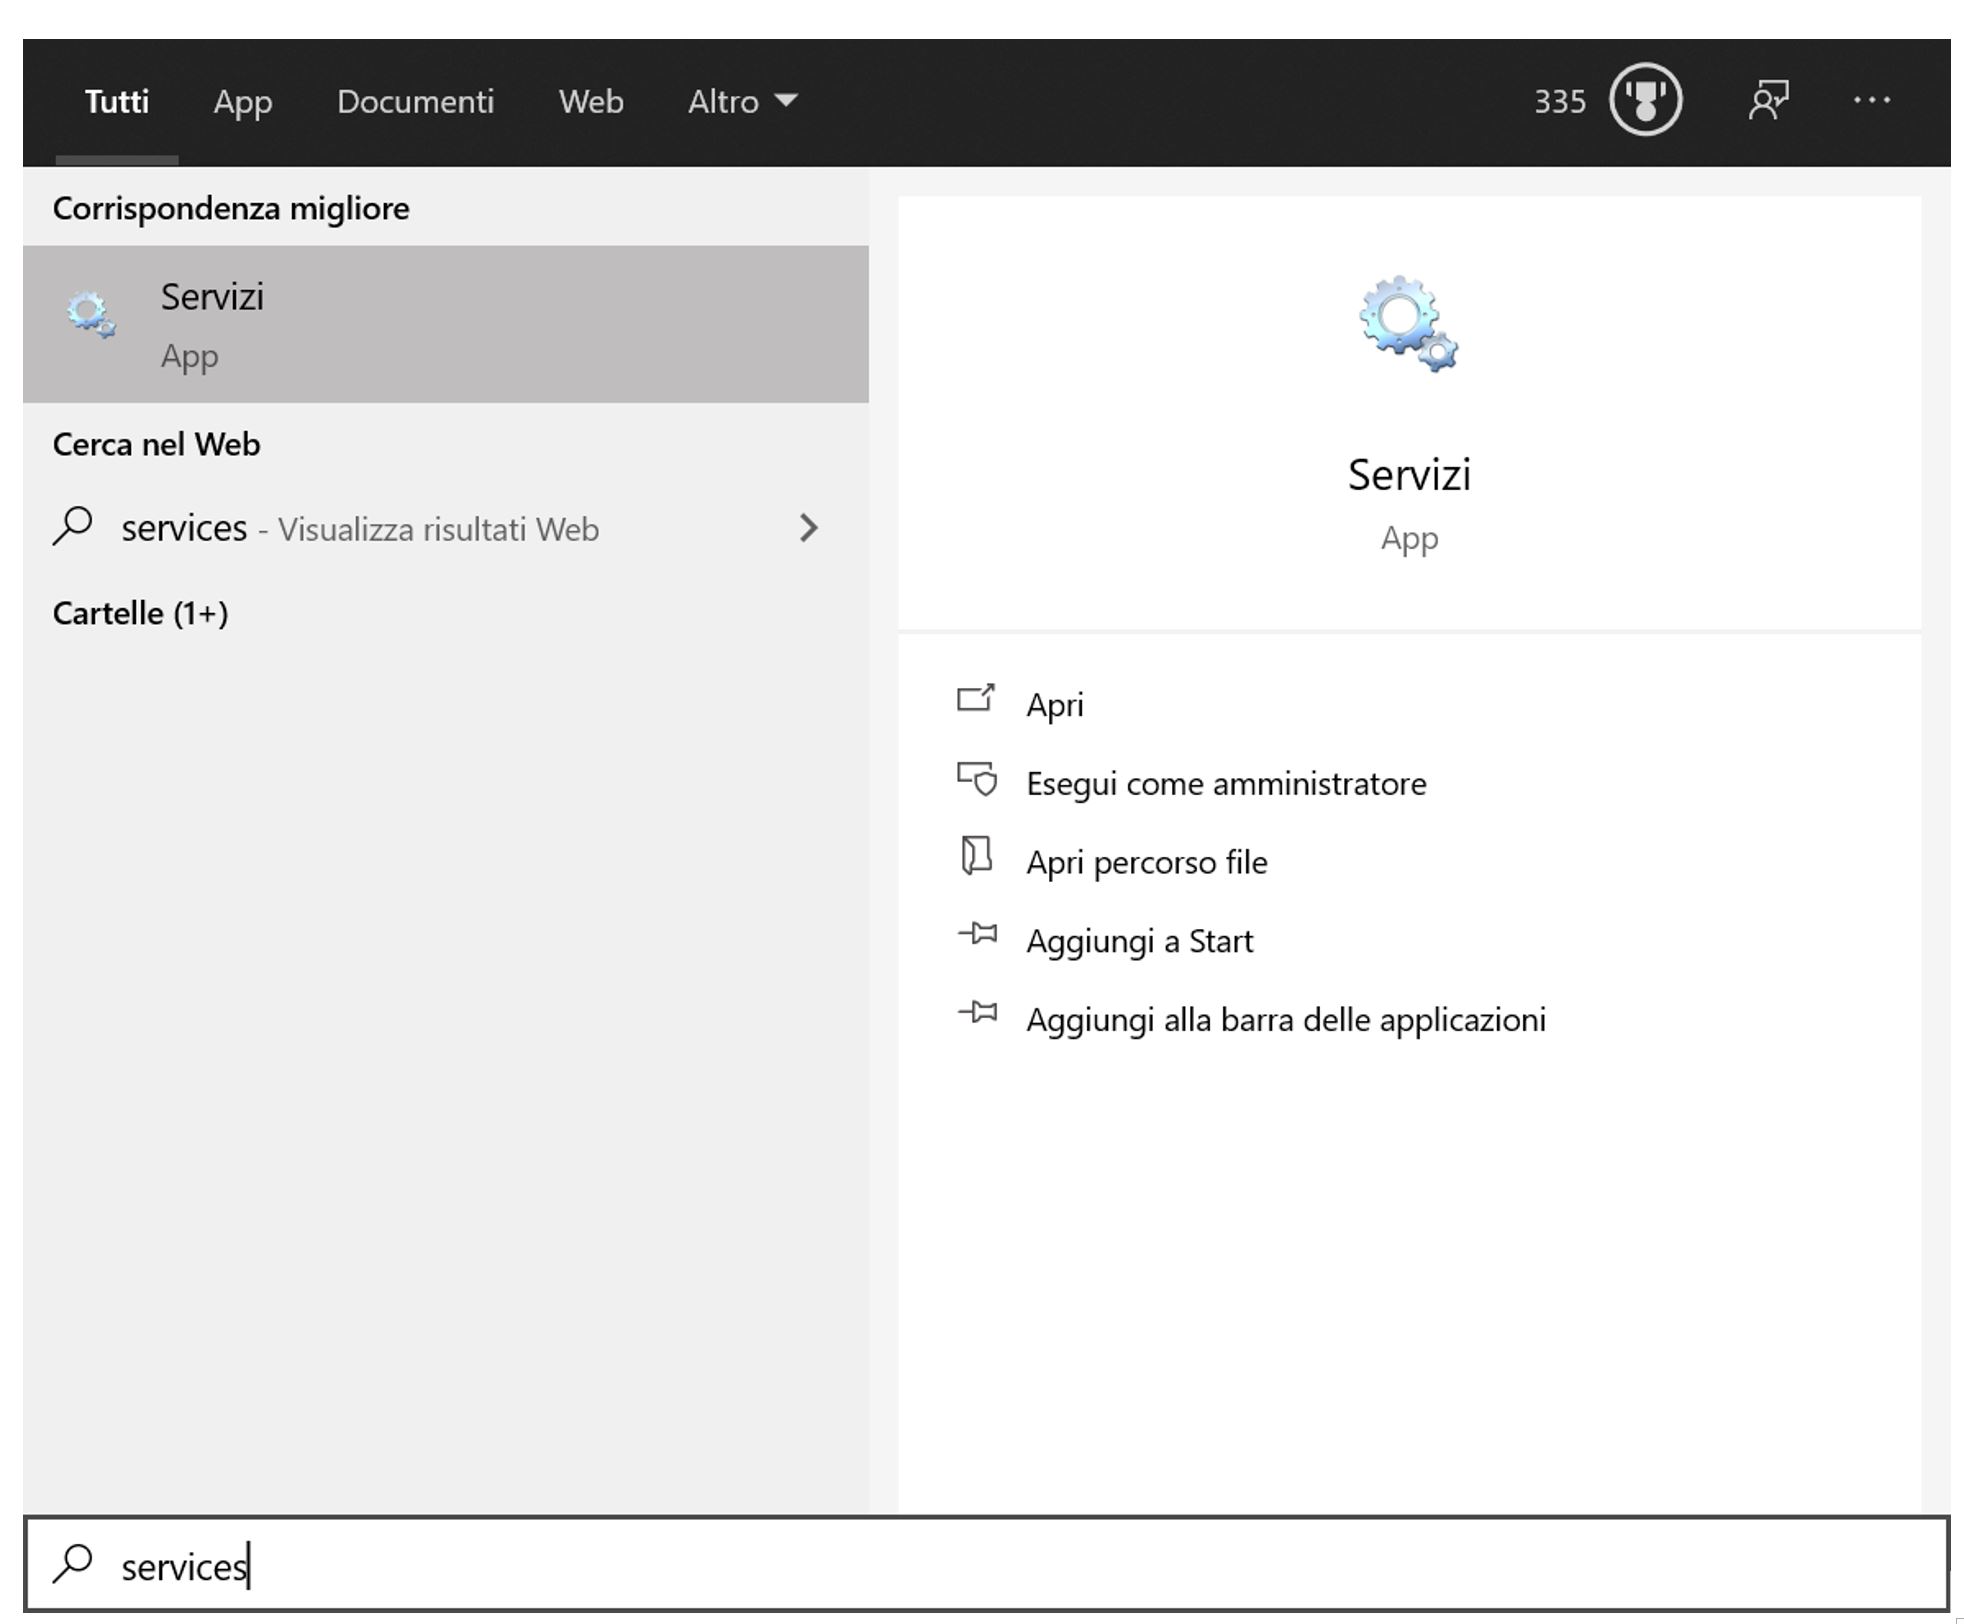Click the magnifier icon beside web result

click(72, 526)
